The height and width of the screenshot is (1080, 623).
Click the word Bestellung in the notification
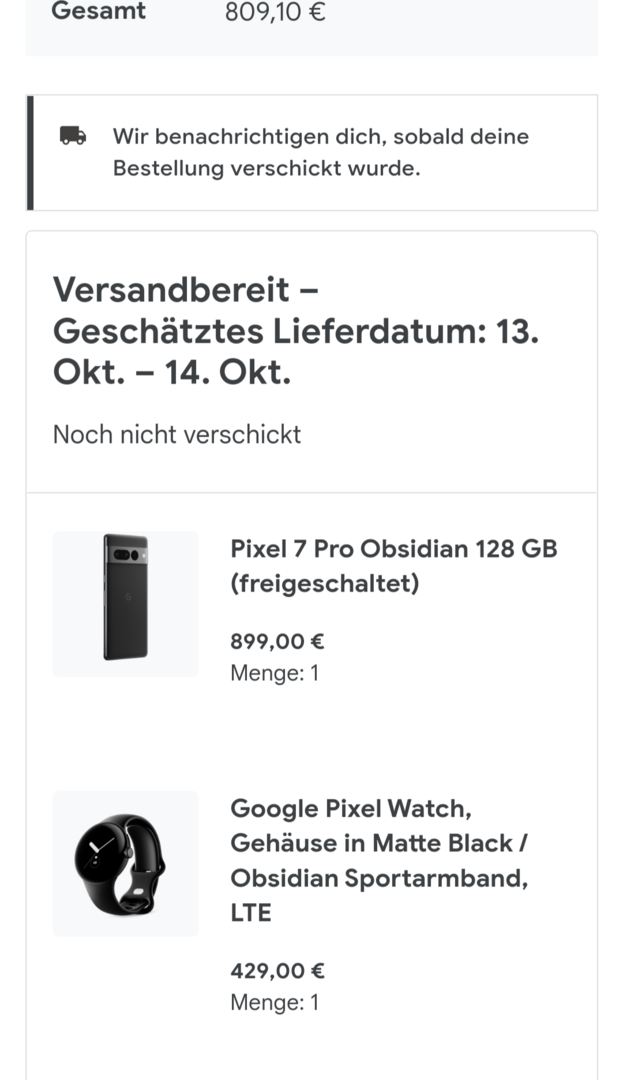tap(168, 168)
